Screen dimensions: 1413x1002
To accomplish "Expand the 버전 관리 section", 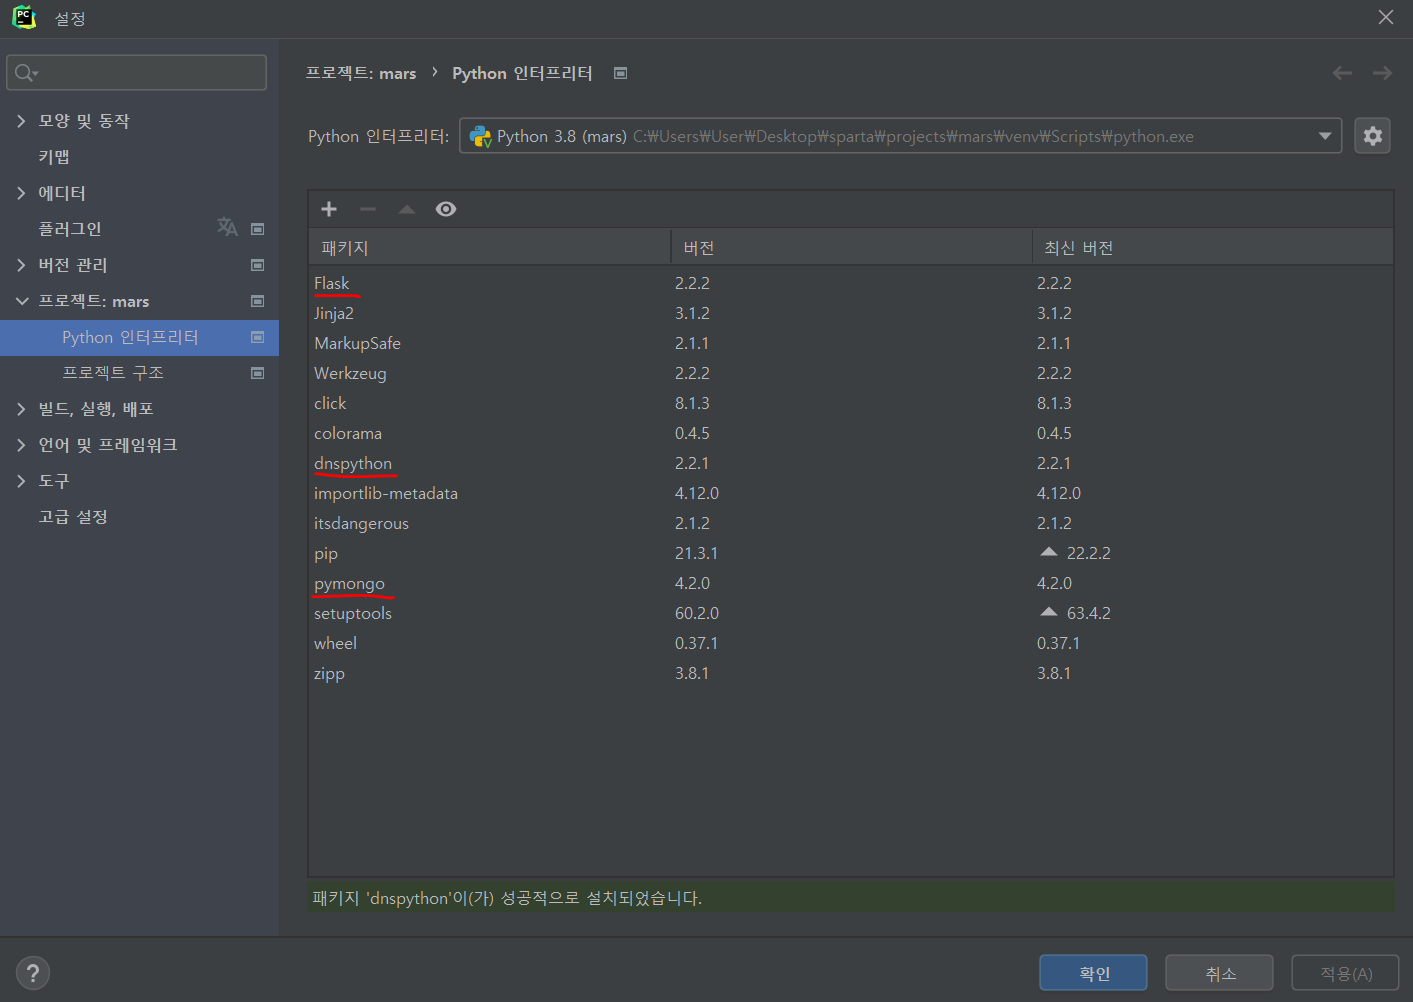I will click(x=21, y=265).
